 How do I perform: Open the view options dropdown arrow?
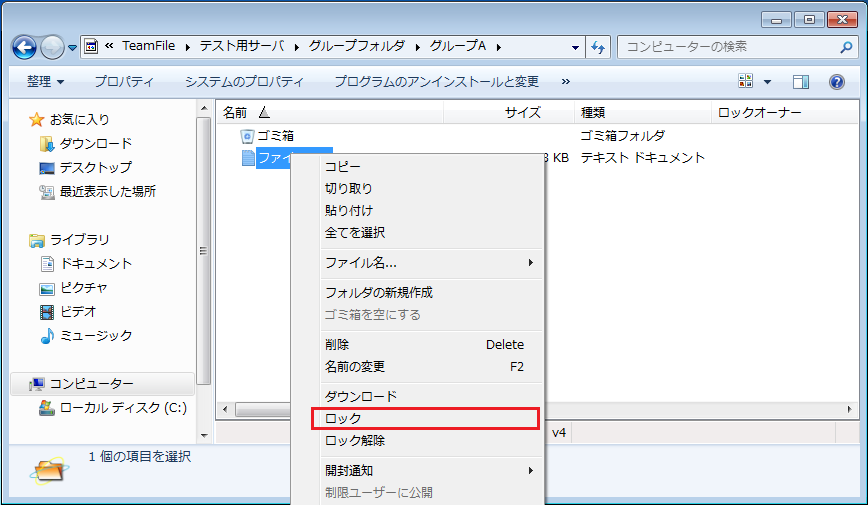[x=768, y=81]
